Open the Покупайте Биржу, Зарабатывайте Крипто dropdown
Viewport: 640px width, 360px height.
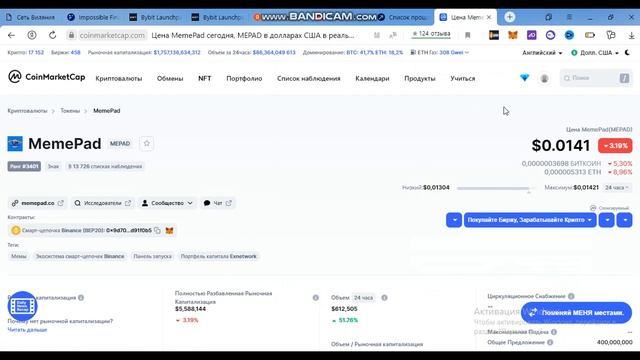pyautogui.click(x=530, y=220)
